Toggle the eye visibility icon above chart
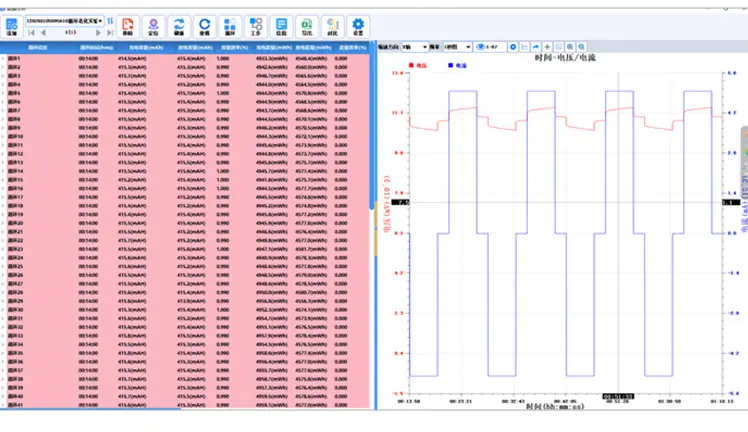Viewport: 748px width, 432px height. click(x=481, y=47)
